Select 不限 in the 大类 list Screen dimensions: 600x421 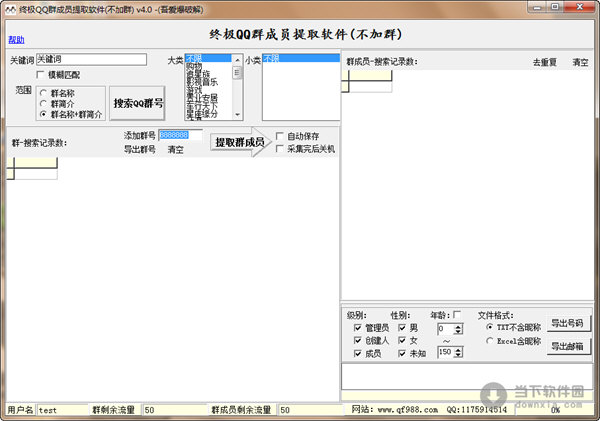coord(208,58)
